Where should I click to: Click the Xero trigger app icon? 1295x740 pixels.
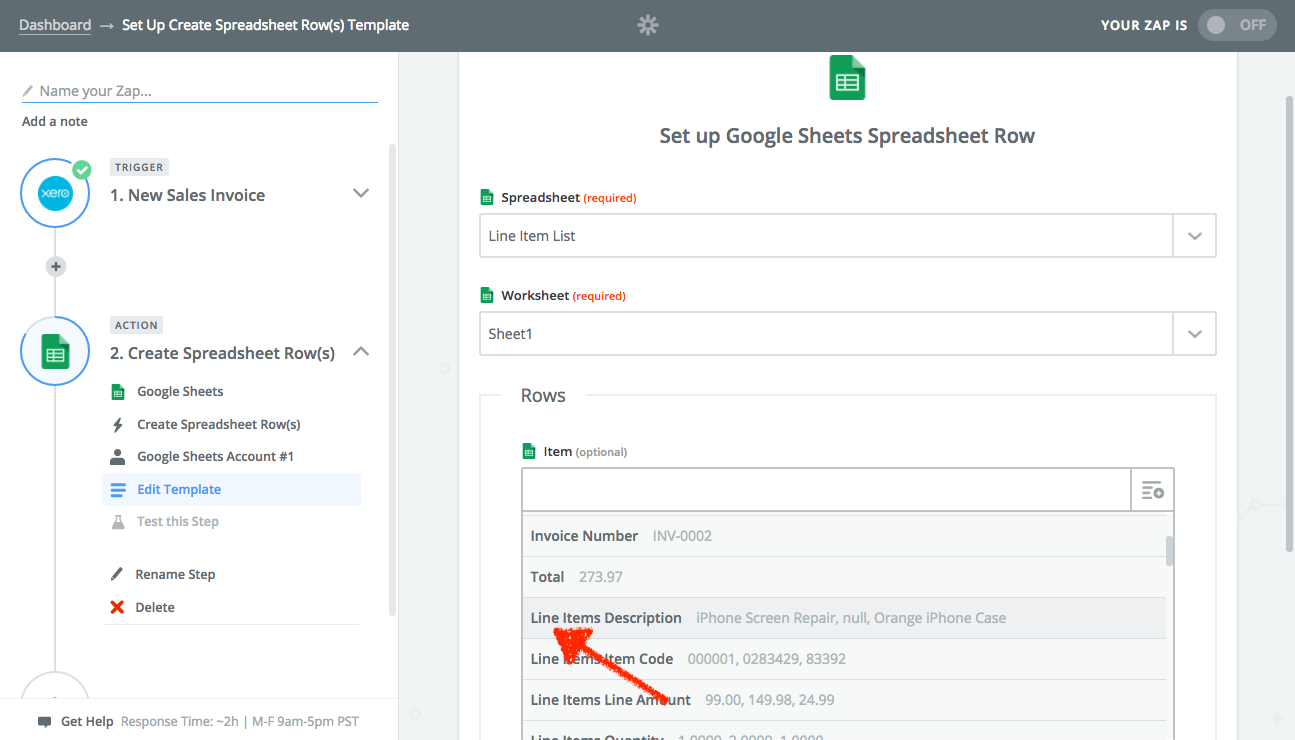56,193
